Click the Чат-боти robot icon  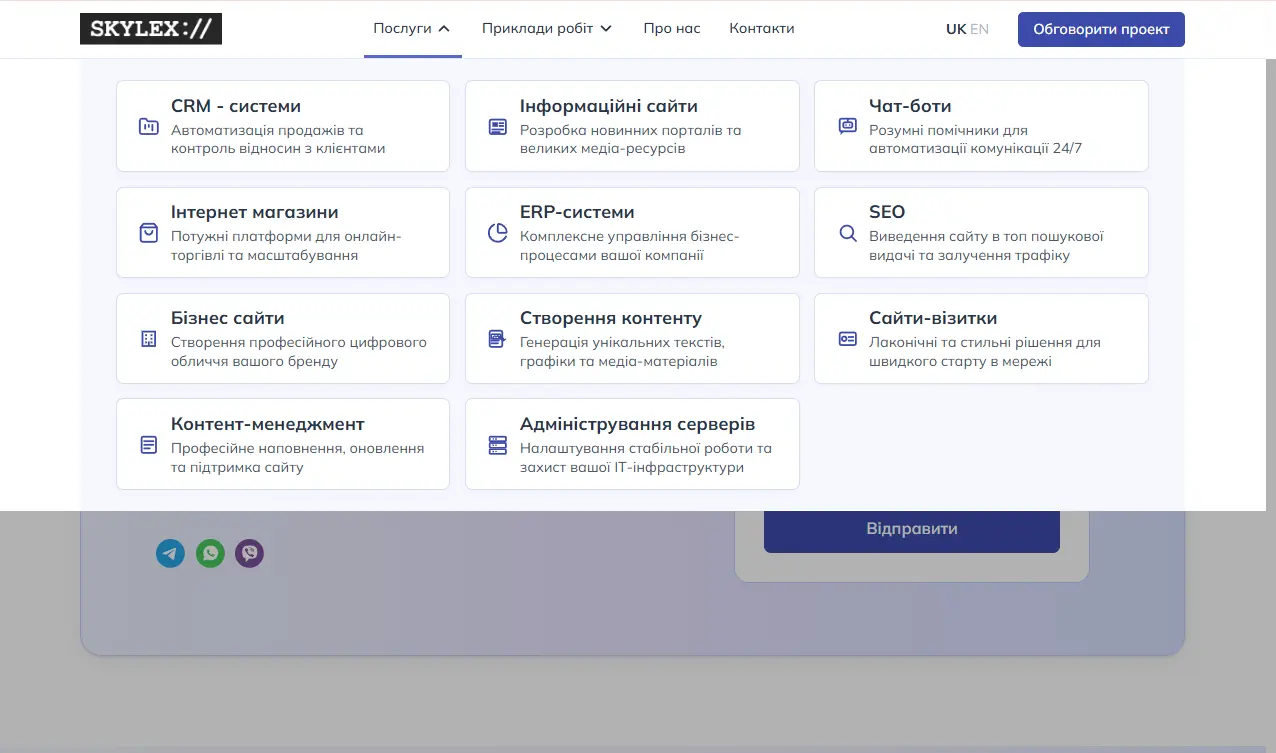point(847,127)
